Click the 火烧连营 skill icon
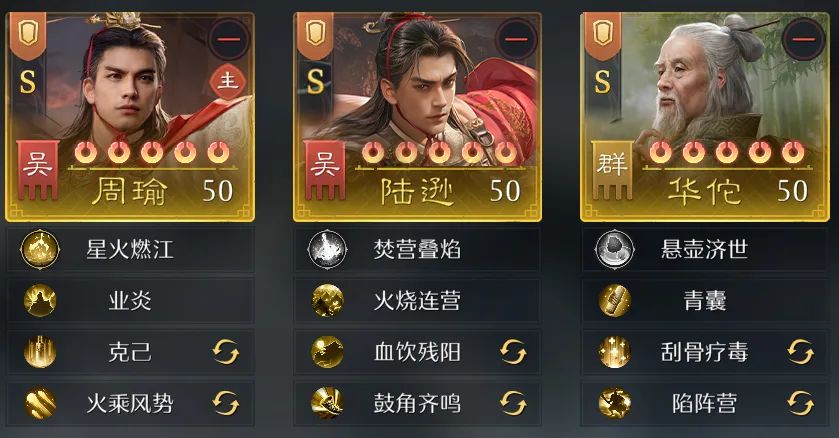This screenshot has width=839, height=438. pyautogui.click(x=327, y=301)
